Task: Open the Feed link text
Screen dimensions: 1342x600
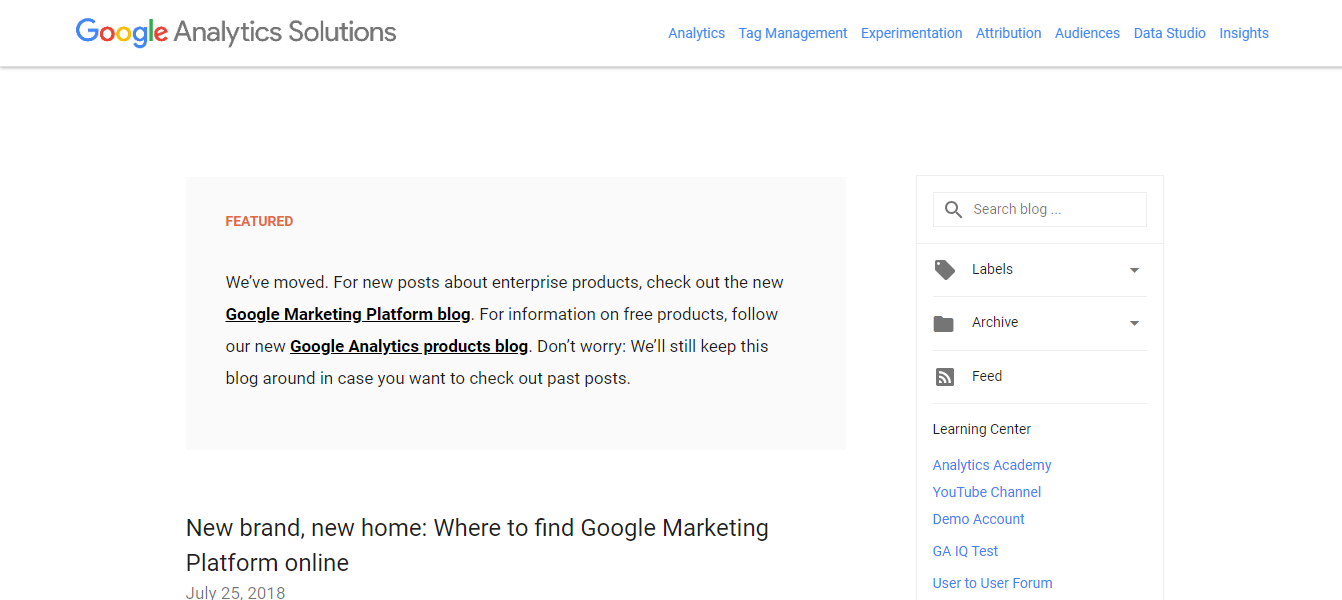Action: tap(987, 376)
